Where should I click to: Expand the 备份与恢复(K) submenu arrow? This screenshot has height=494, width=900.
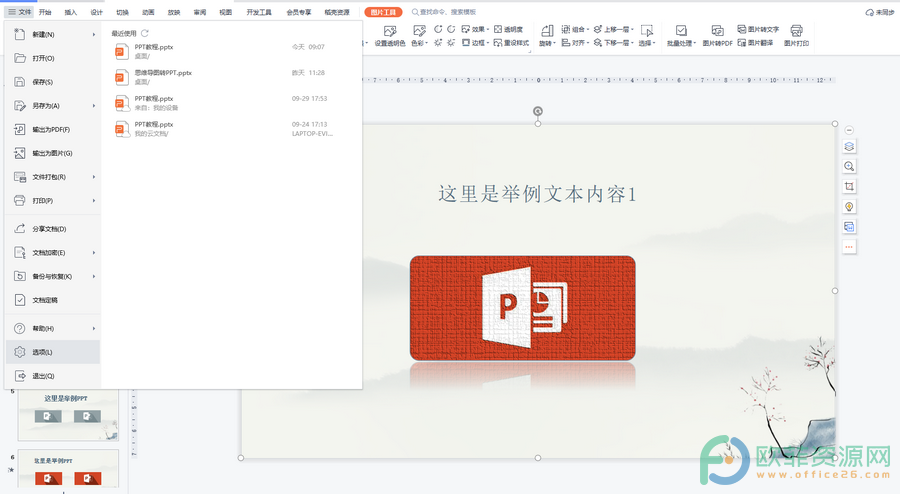click(94, 277)
